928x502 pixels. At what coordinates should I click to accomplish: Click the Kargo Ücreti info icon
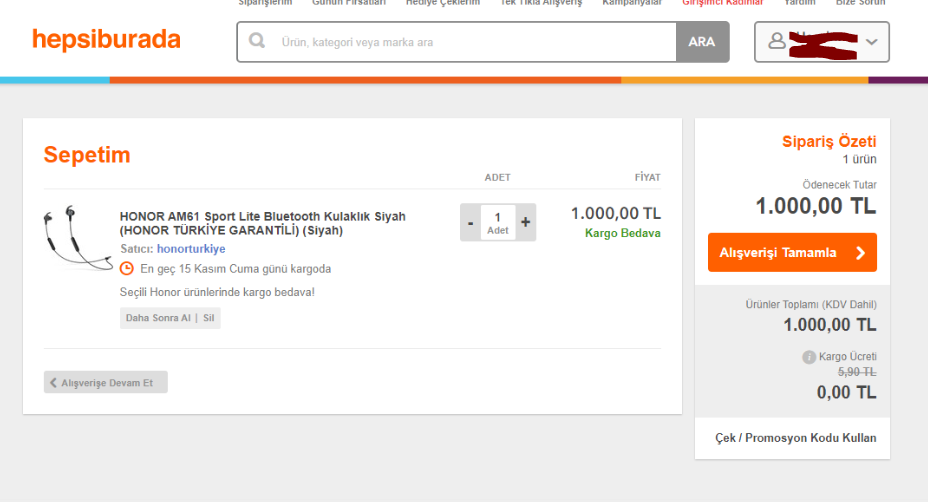click(x=809, y=357)
